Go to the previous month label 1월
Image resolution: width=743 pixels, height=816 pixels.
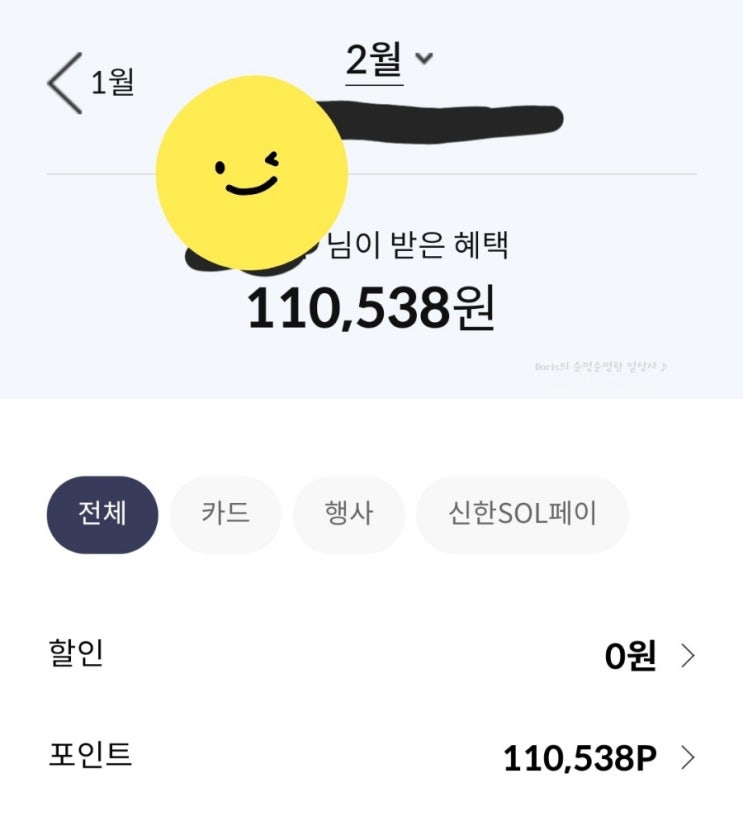[x=113, y=82]
